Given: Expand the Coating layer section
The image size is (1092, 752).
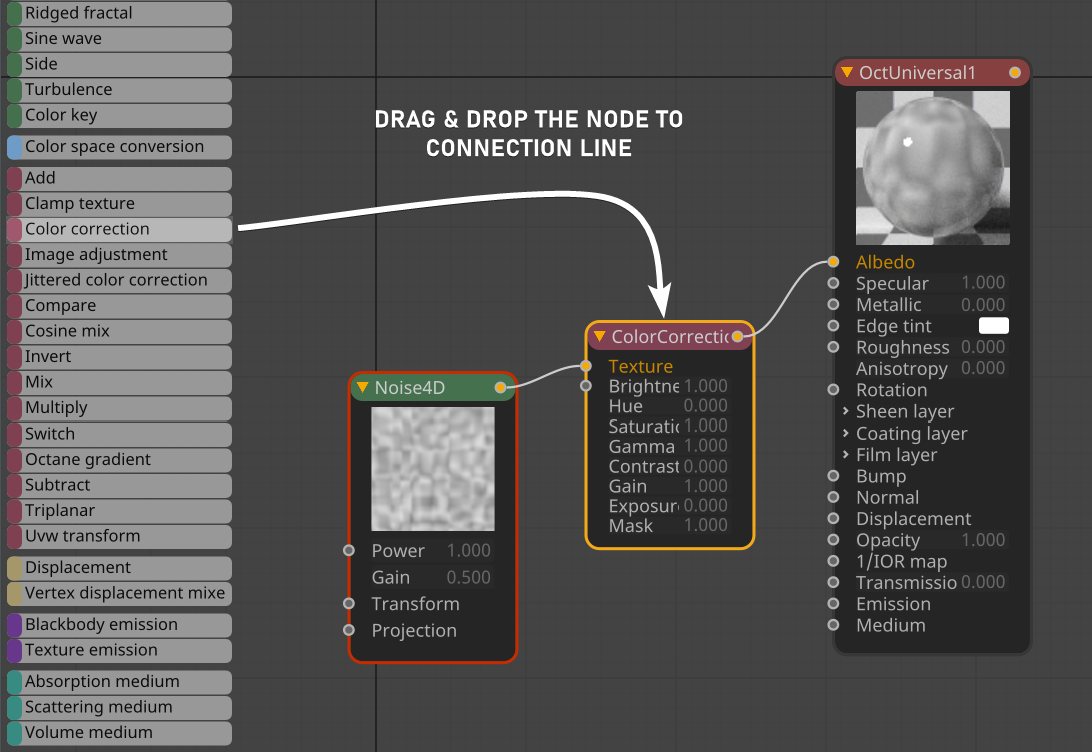Looking at the screenshot, I should tap(846, 433).
